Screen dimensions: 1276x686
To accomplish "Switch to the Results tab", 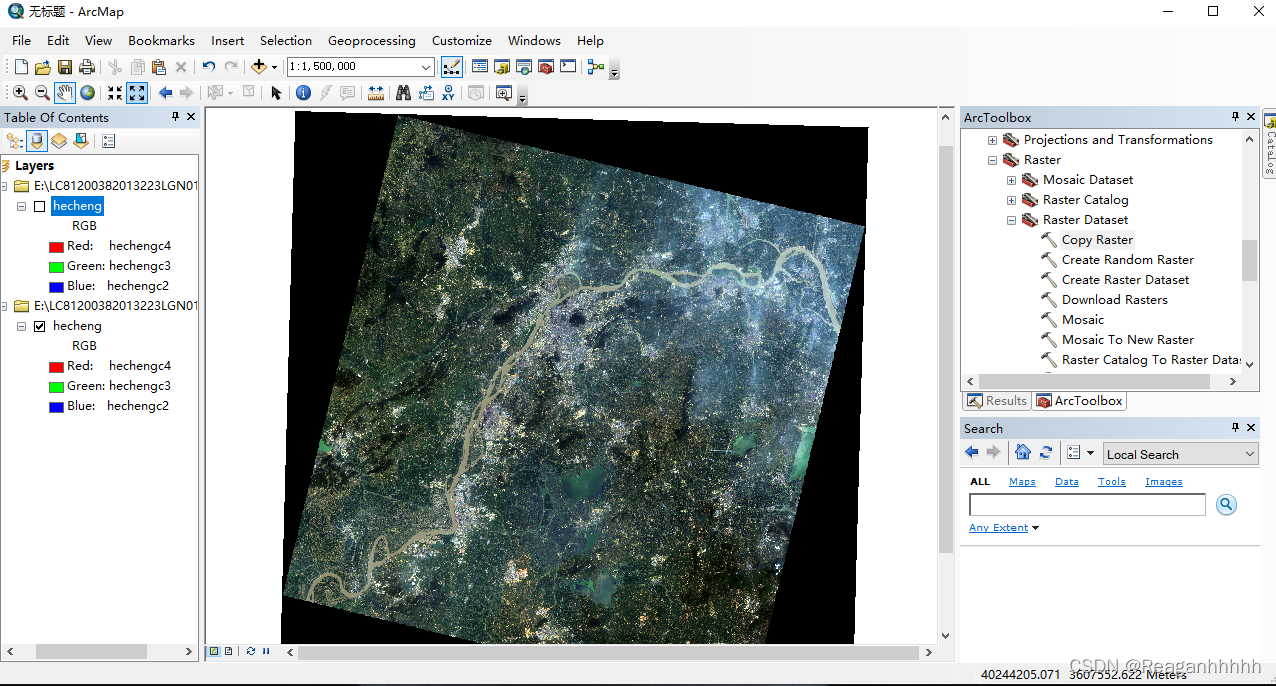I will (x=996, y=401).
